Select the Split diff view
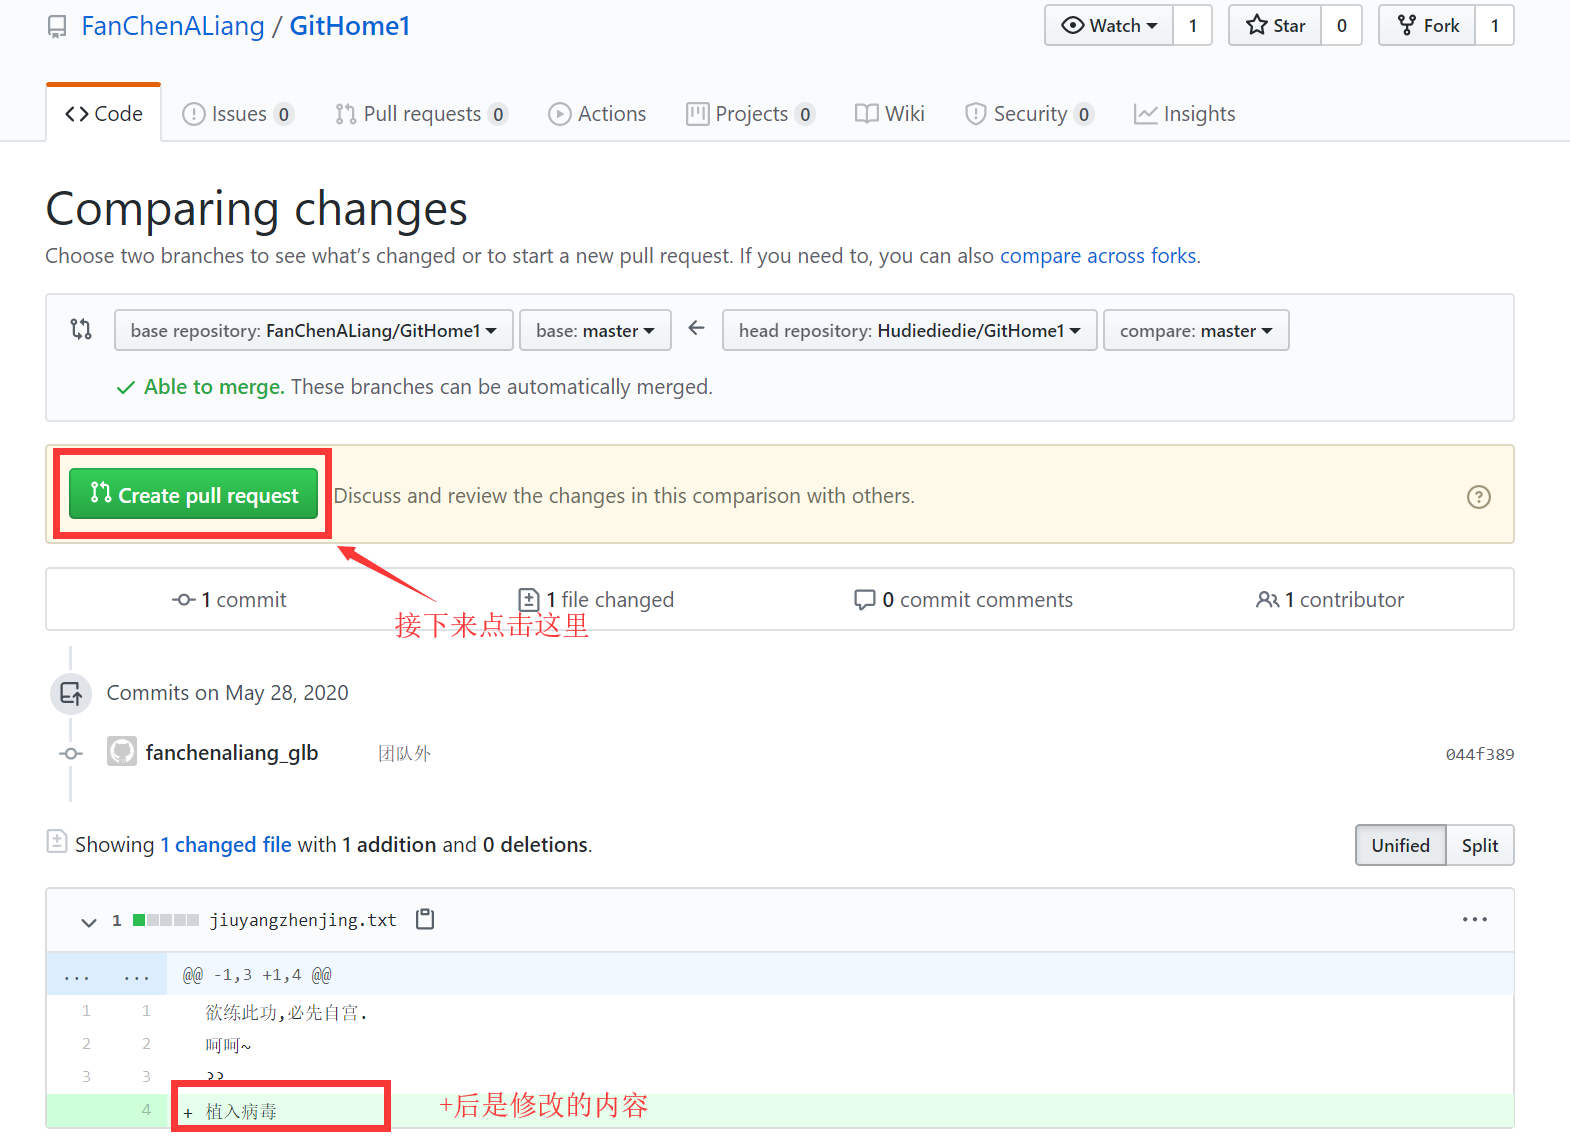Screen dimensions: 1570x1143 pyautogui.click(x=1480, y=845)
